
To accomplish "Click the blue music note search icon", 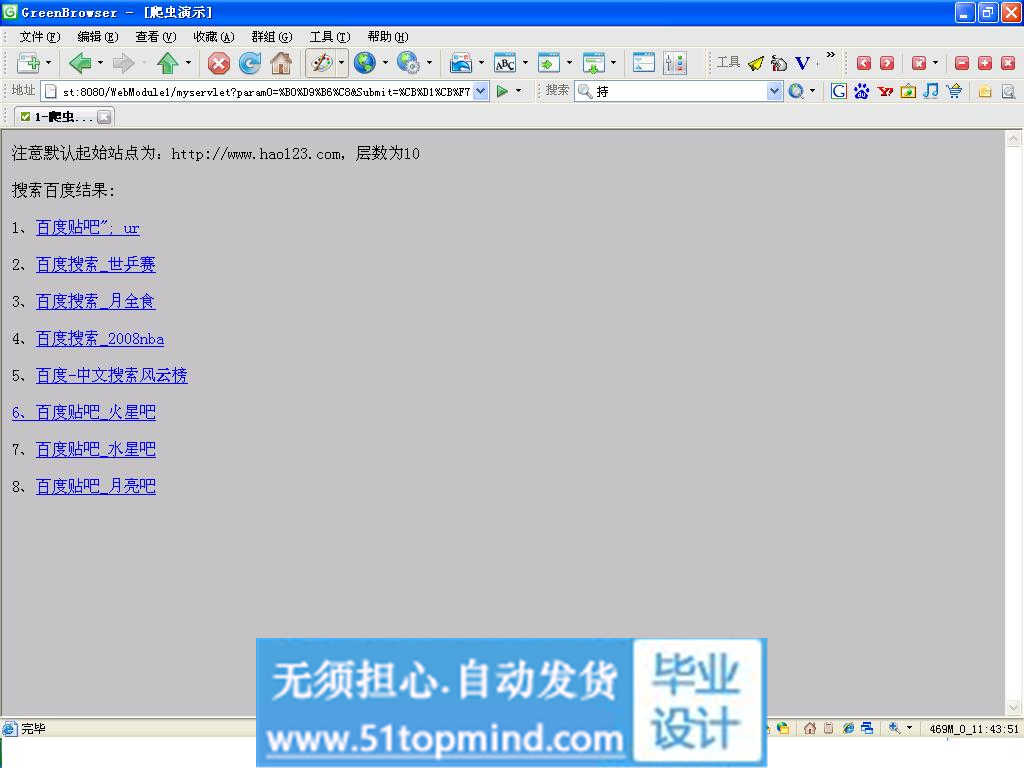I will pos(931,91).
